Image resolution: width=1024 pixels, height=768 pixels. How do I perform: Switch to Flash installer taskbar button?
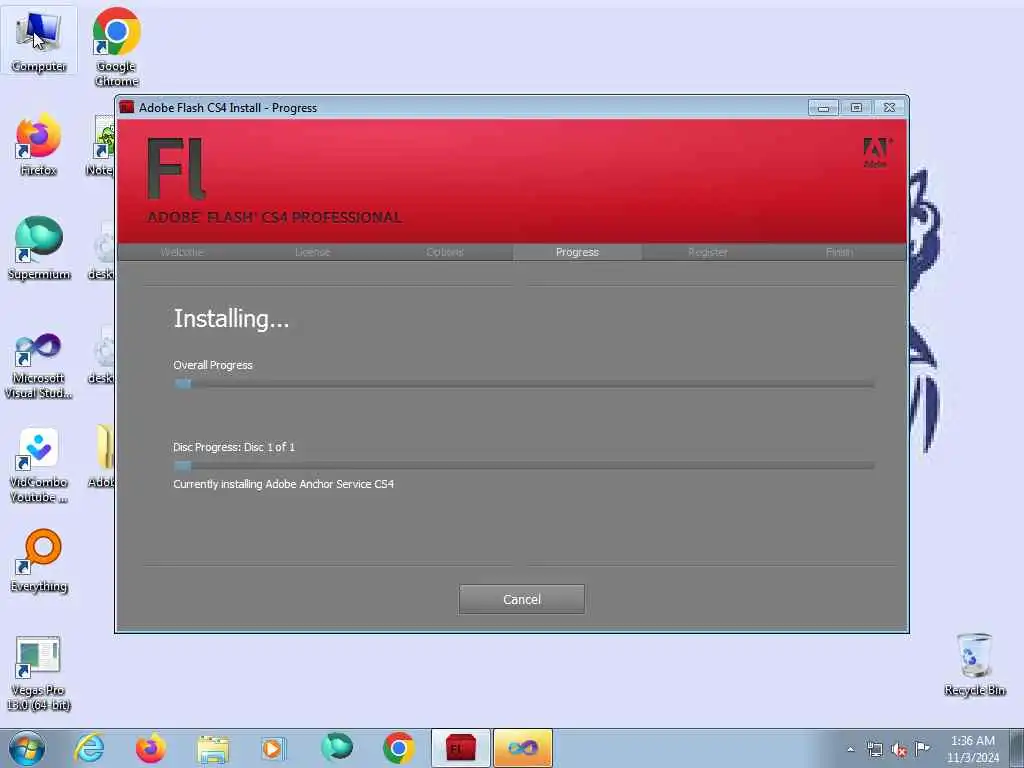(460, 748)
